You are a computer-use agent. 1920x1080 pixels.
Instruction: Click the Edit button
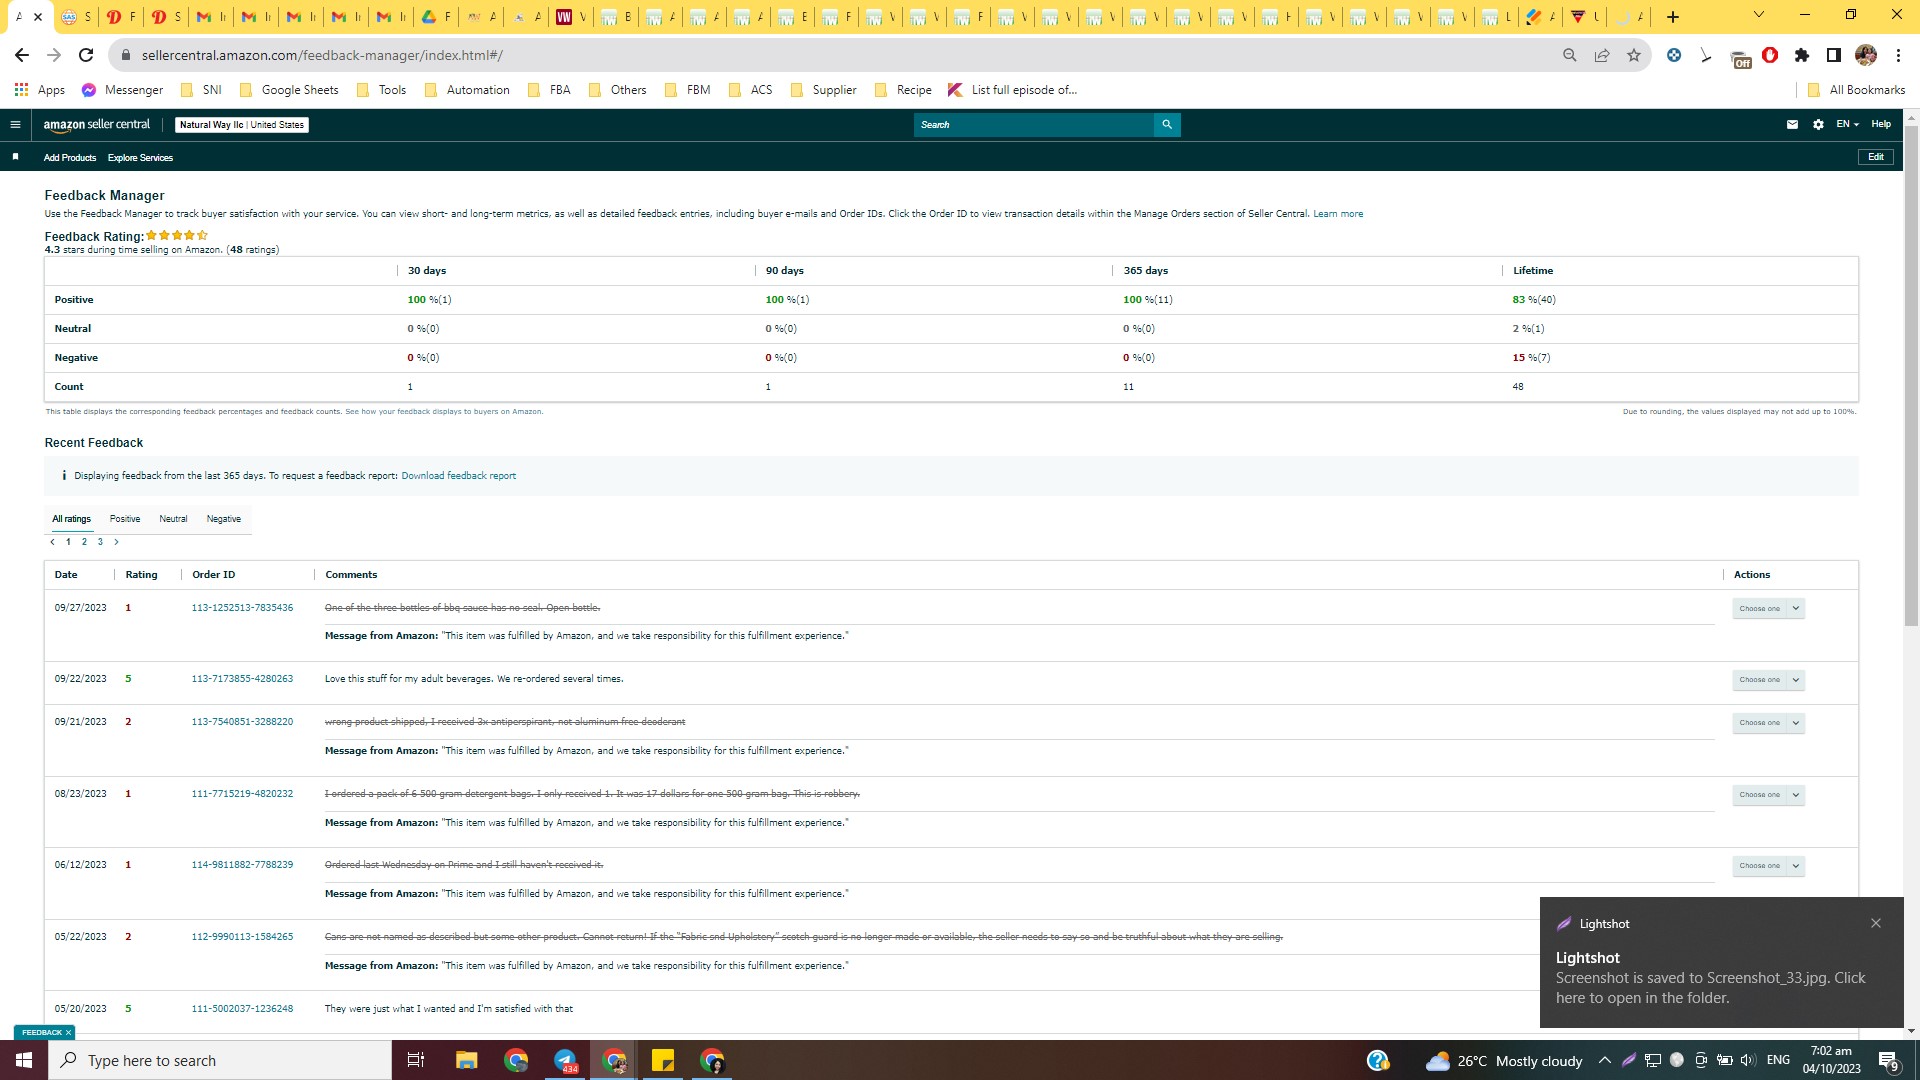(1876, 157)
